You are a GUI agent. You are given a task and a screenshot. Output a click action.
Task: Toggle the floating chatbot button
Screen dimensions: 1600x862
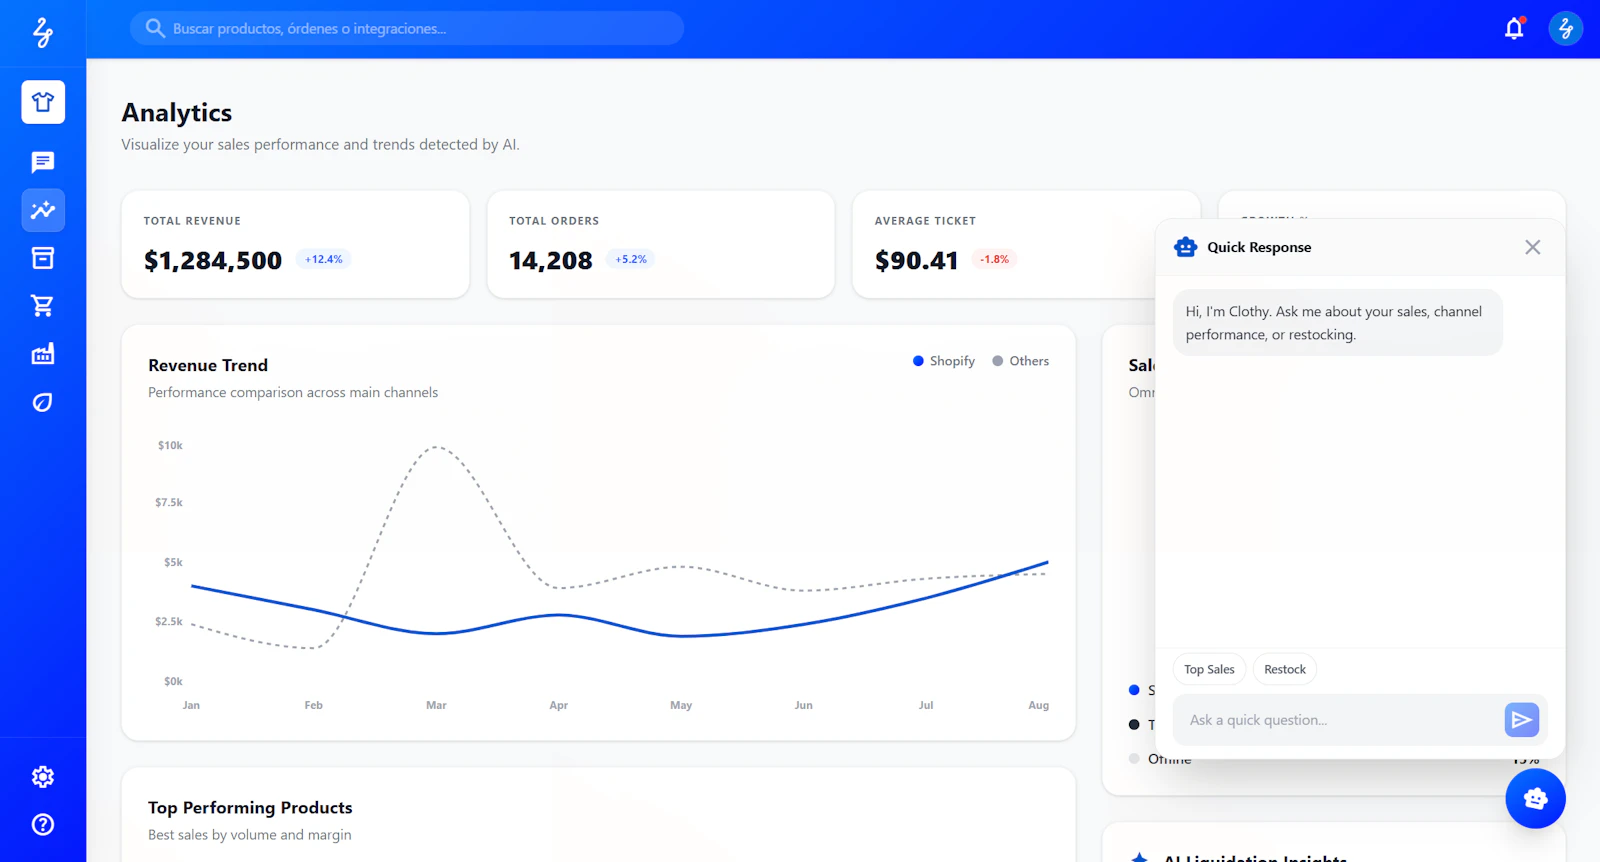tap(1535, 798)
